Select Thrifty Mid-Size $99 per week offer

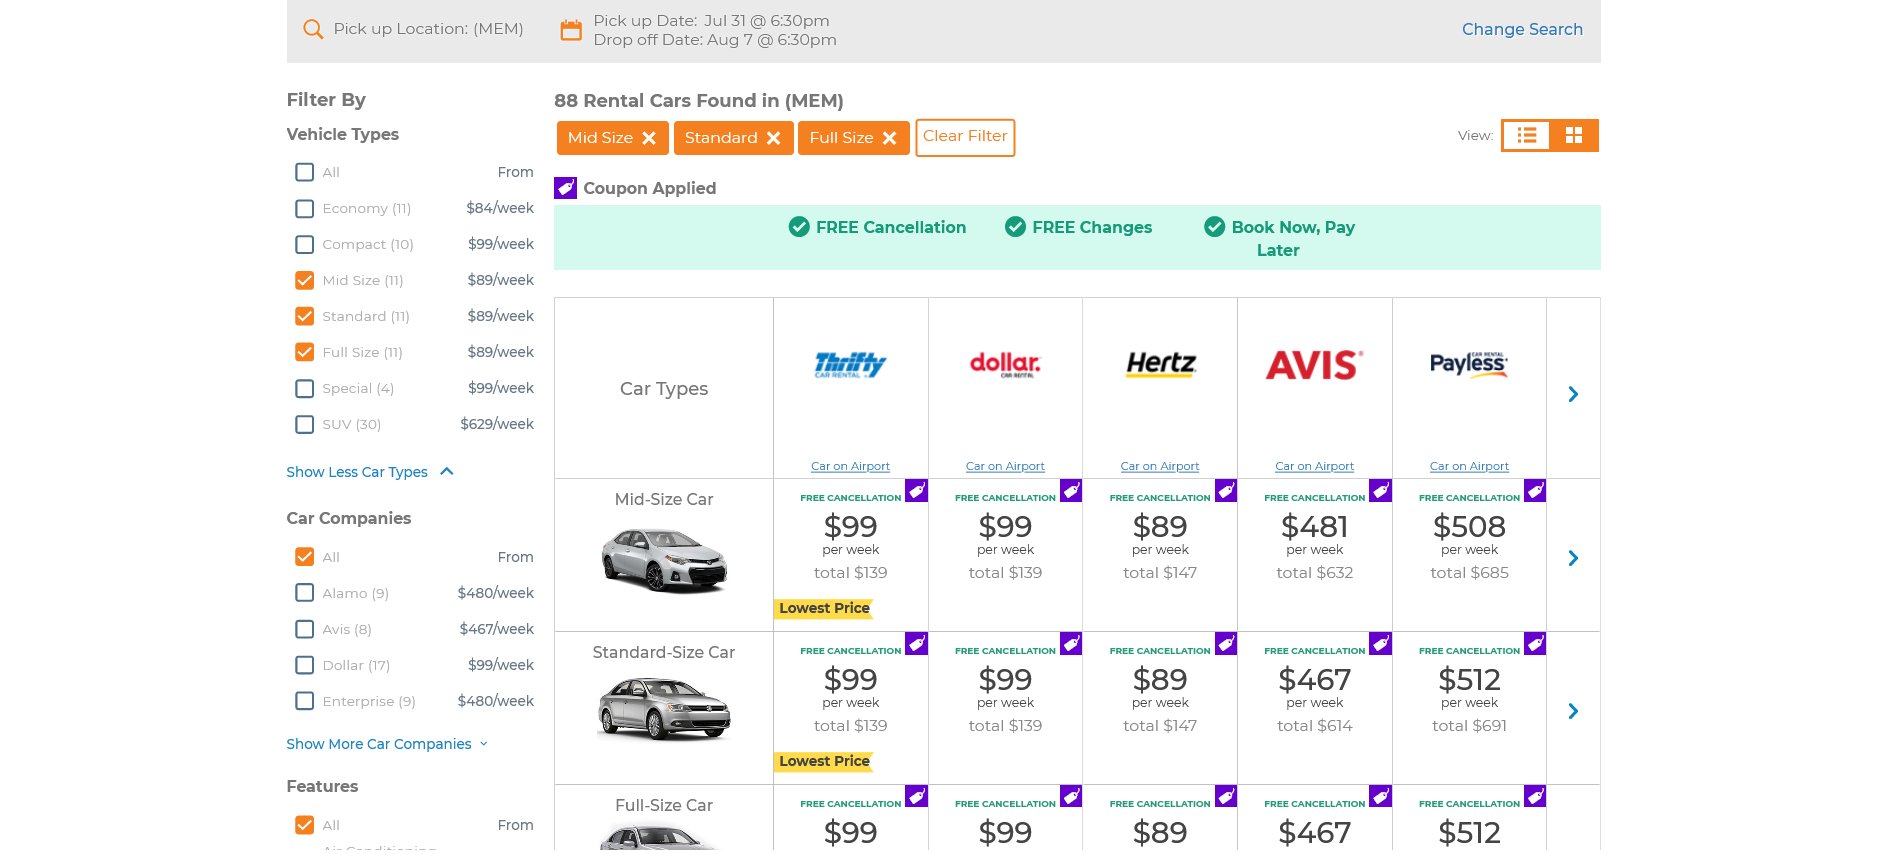[x=851, y=555]
